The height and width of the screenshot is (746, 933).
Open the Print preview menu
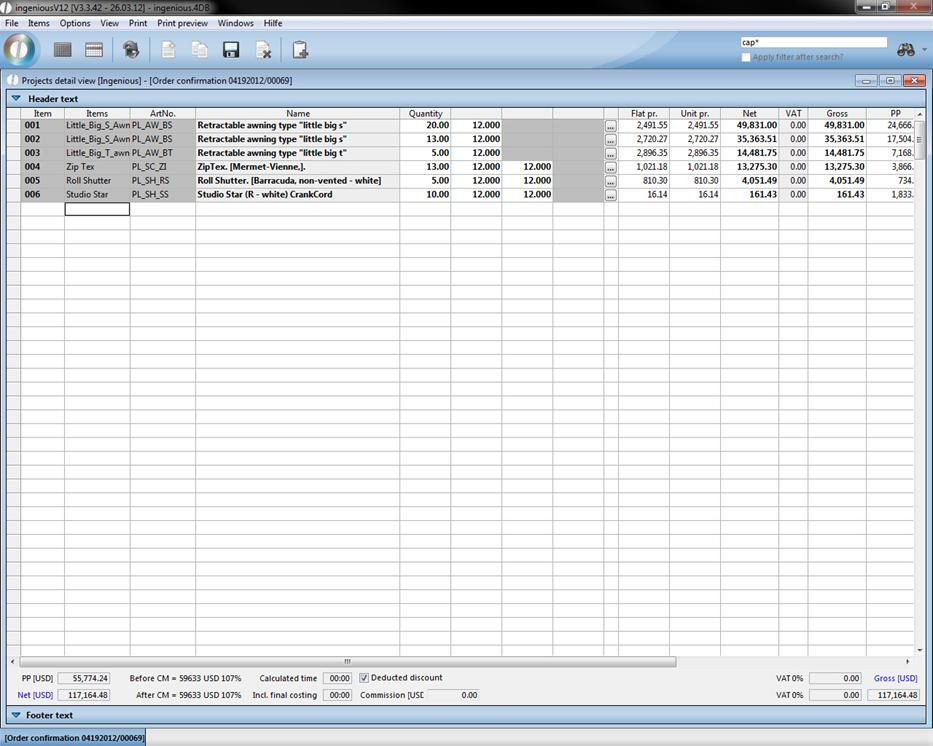click(x=182, y=23)
